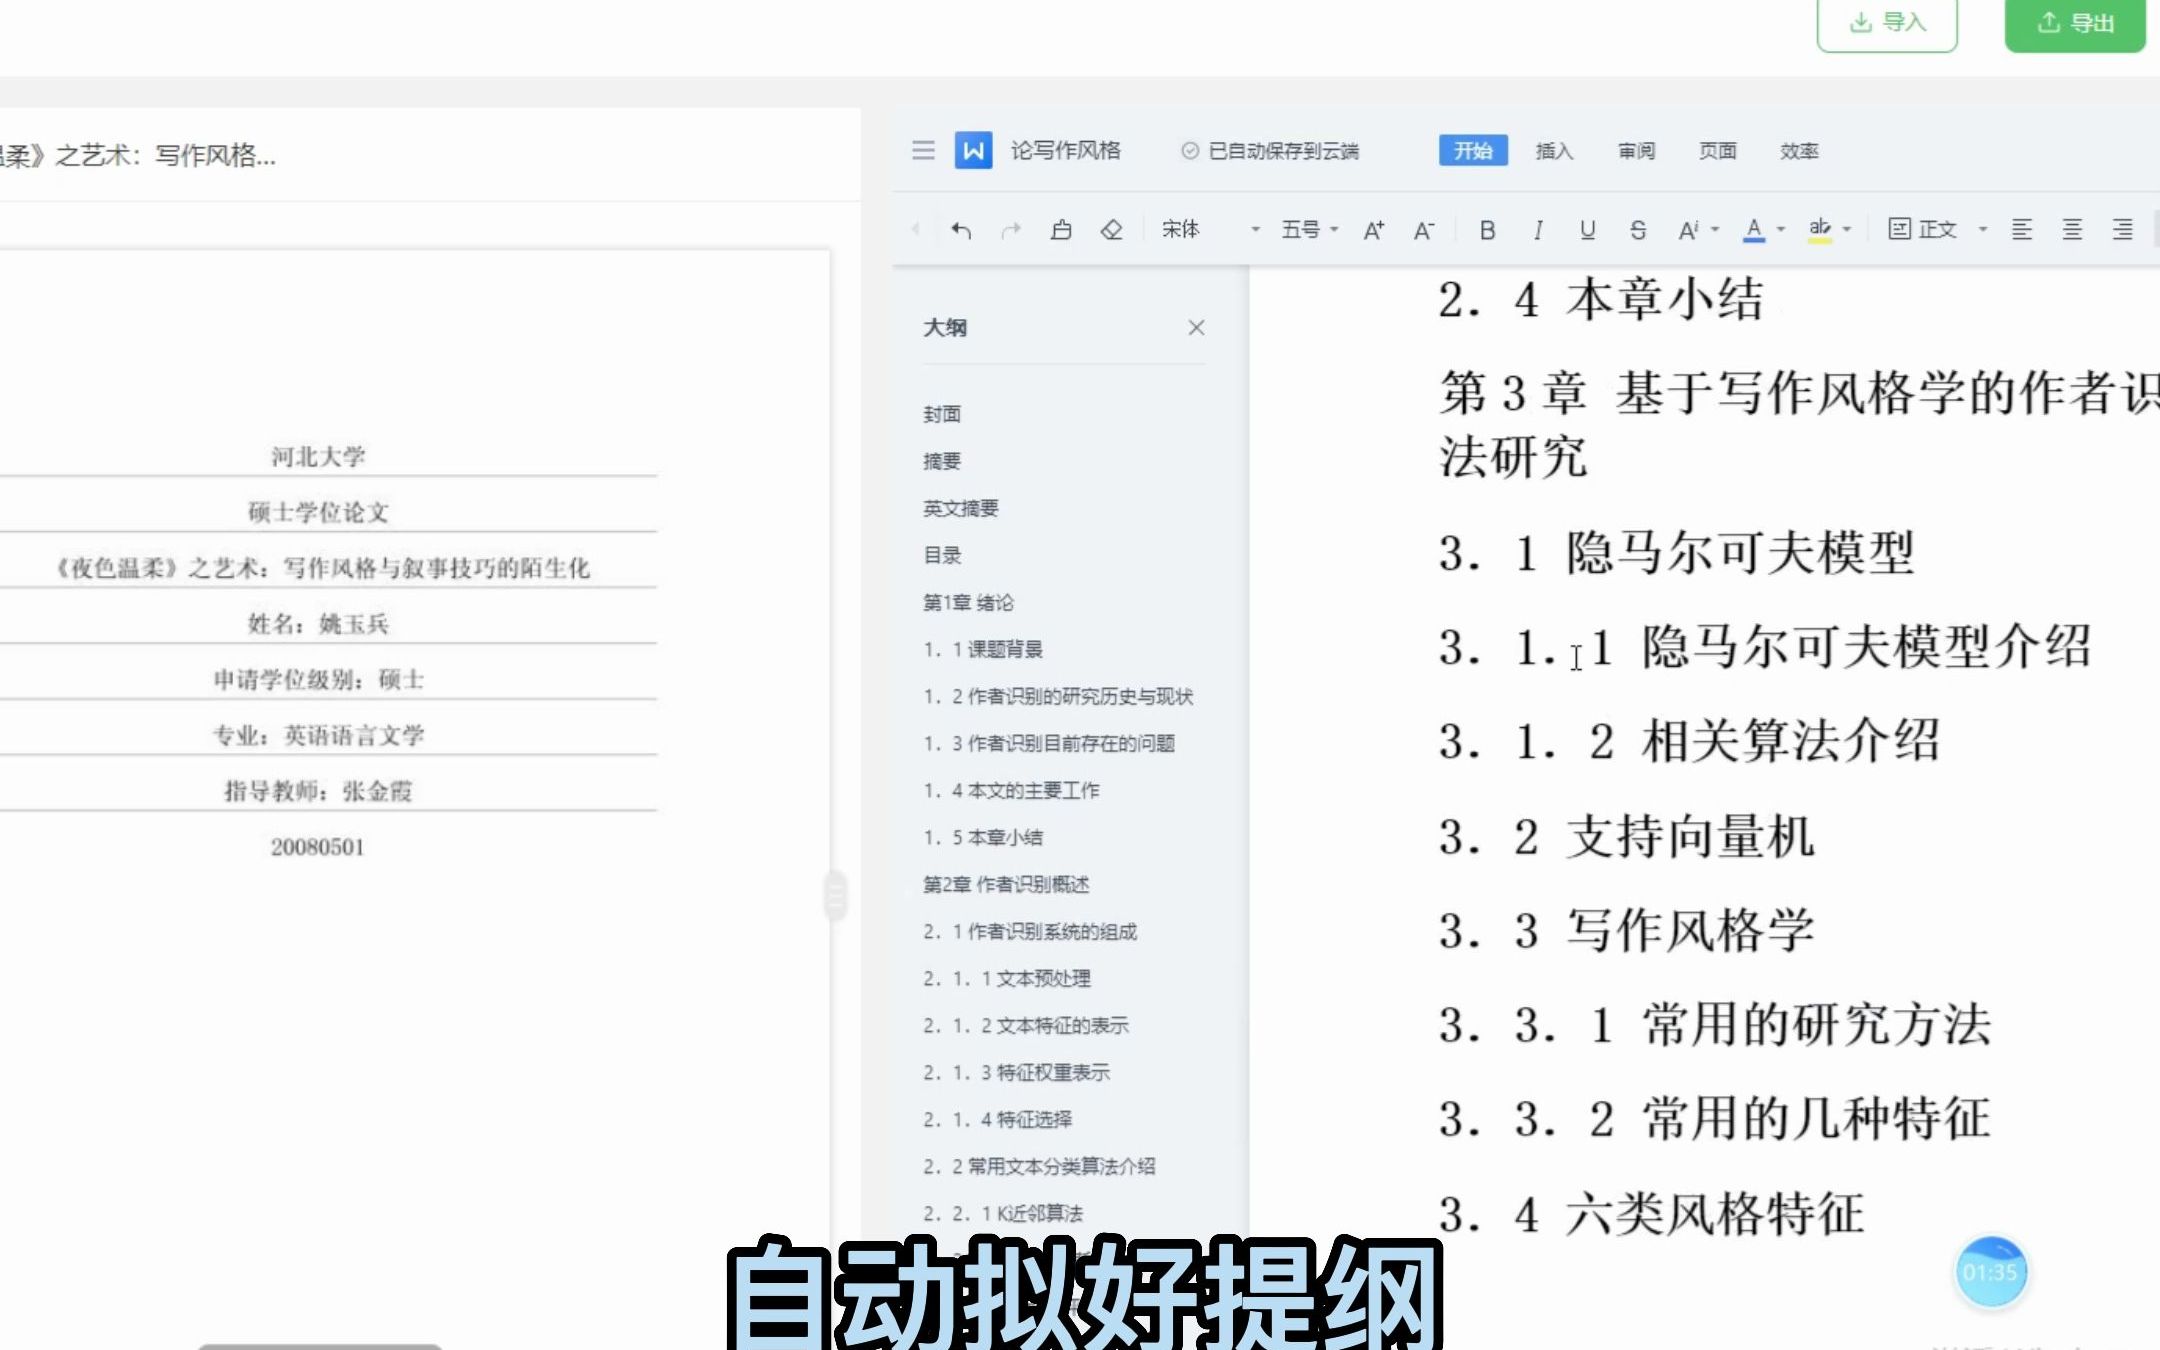Jump to 第2章 作者识别概述 in outline
Image resolution: width=2160 pixels, height=1350 pixels.
1006,884
